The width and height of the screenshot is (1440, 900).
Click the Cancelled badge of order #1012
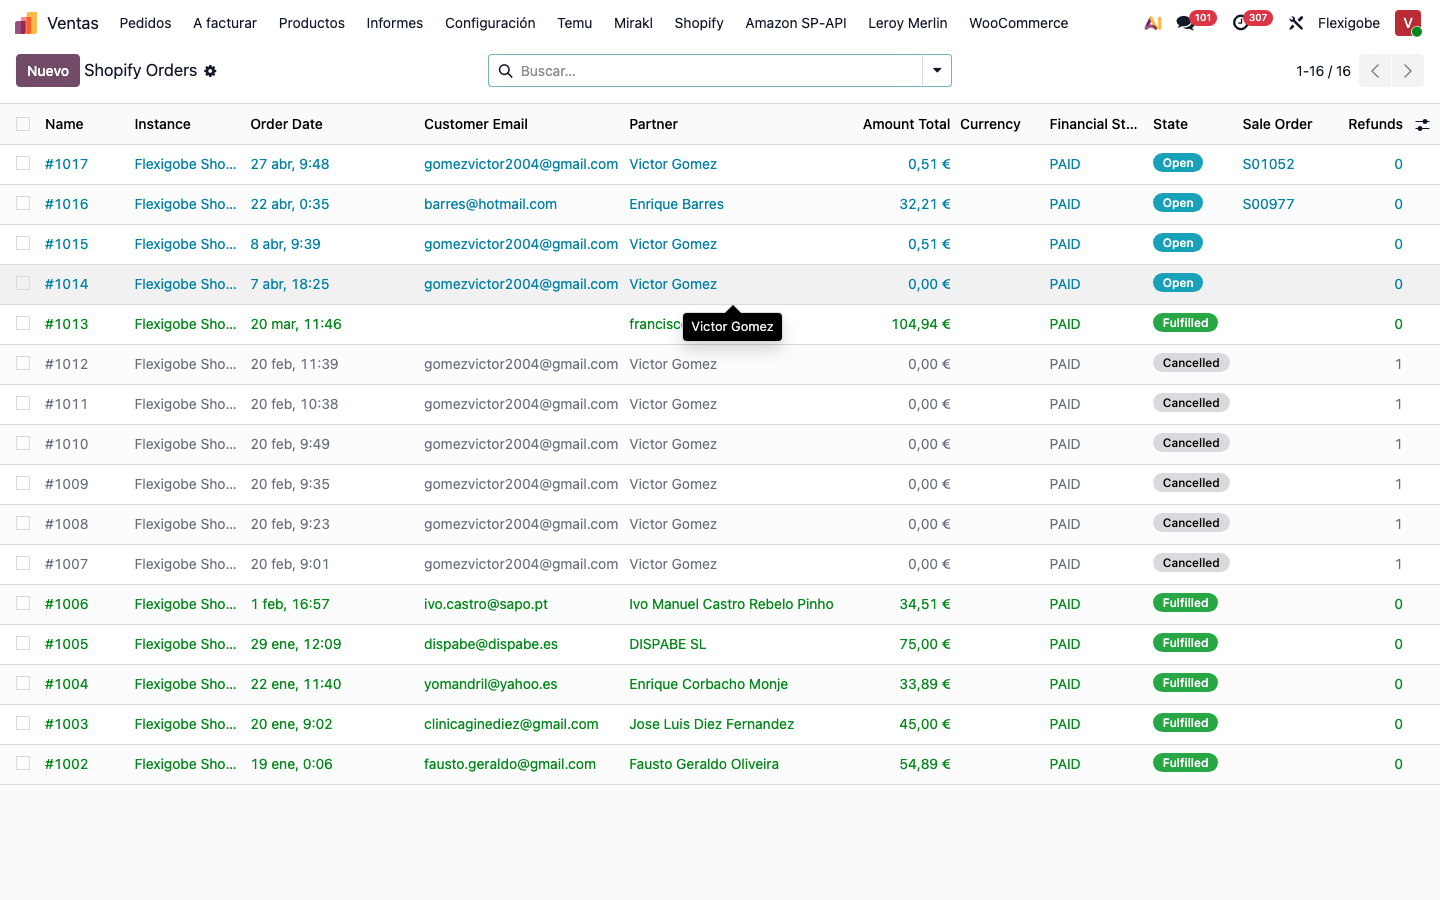pyautogui.click(x=1191, y=363)
